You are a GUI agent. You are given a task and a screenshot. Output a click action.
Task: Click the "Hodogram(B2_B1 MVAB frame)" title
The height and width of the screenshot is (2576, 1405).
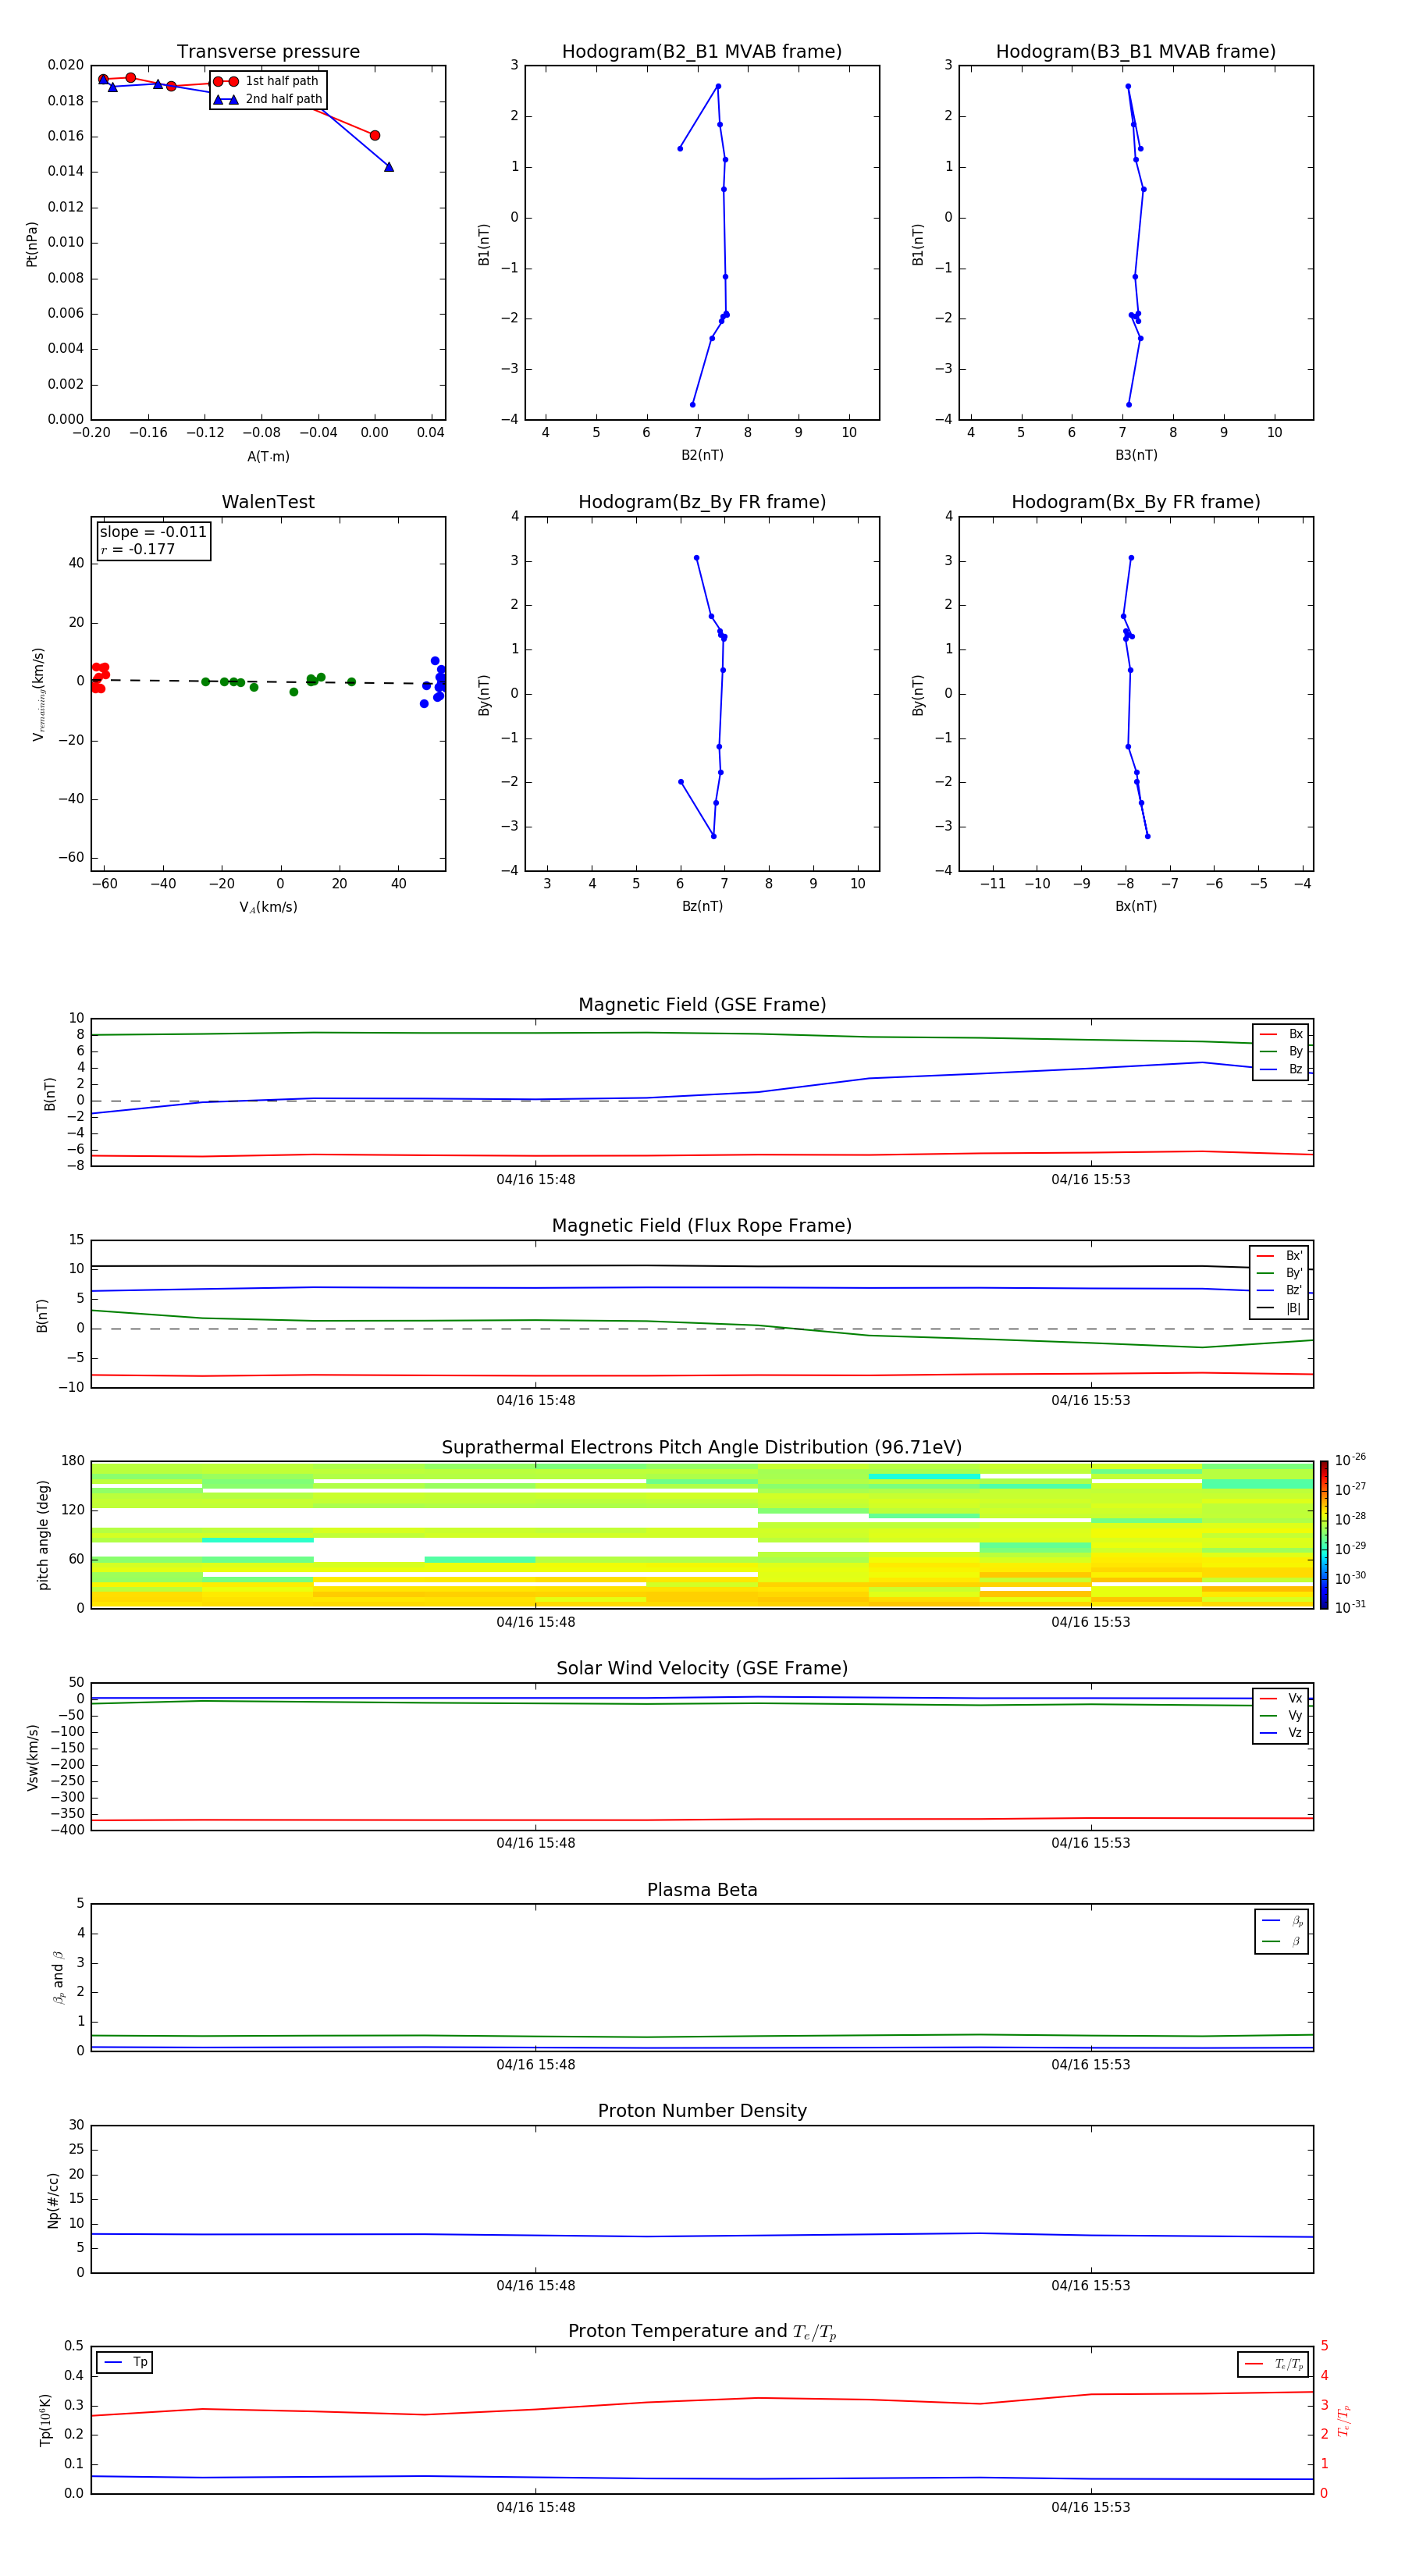pyautogui.click(x=702, y=52)
